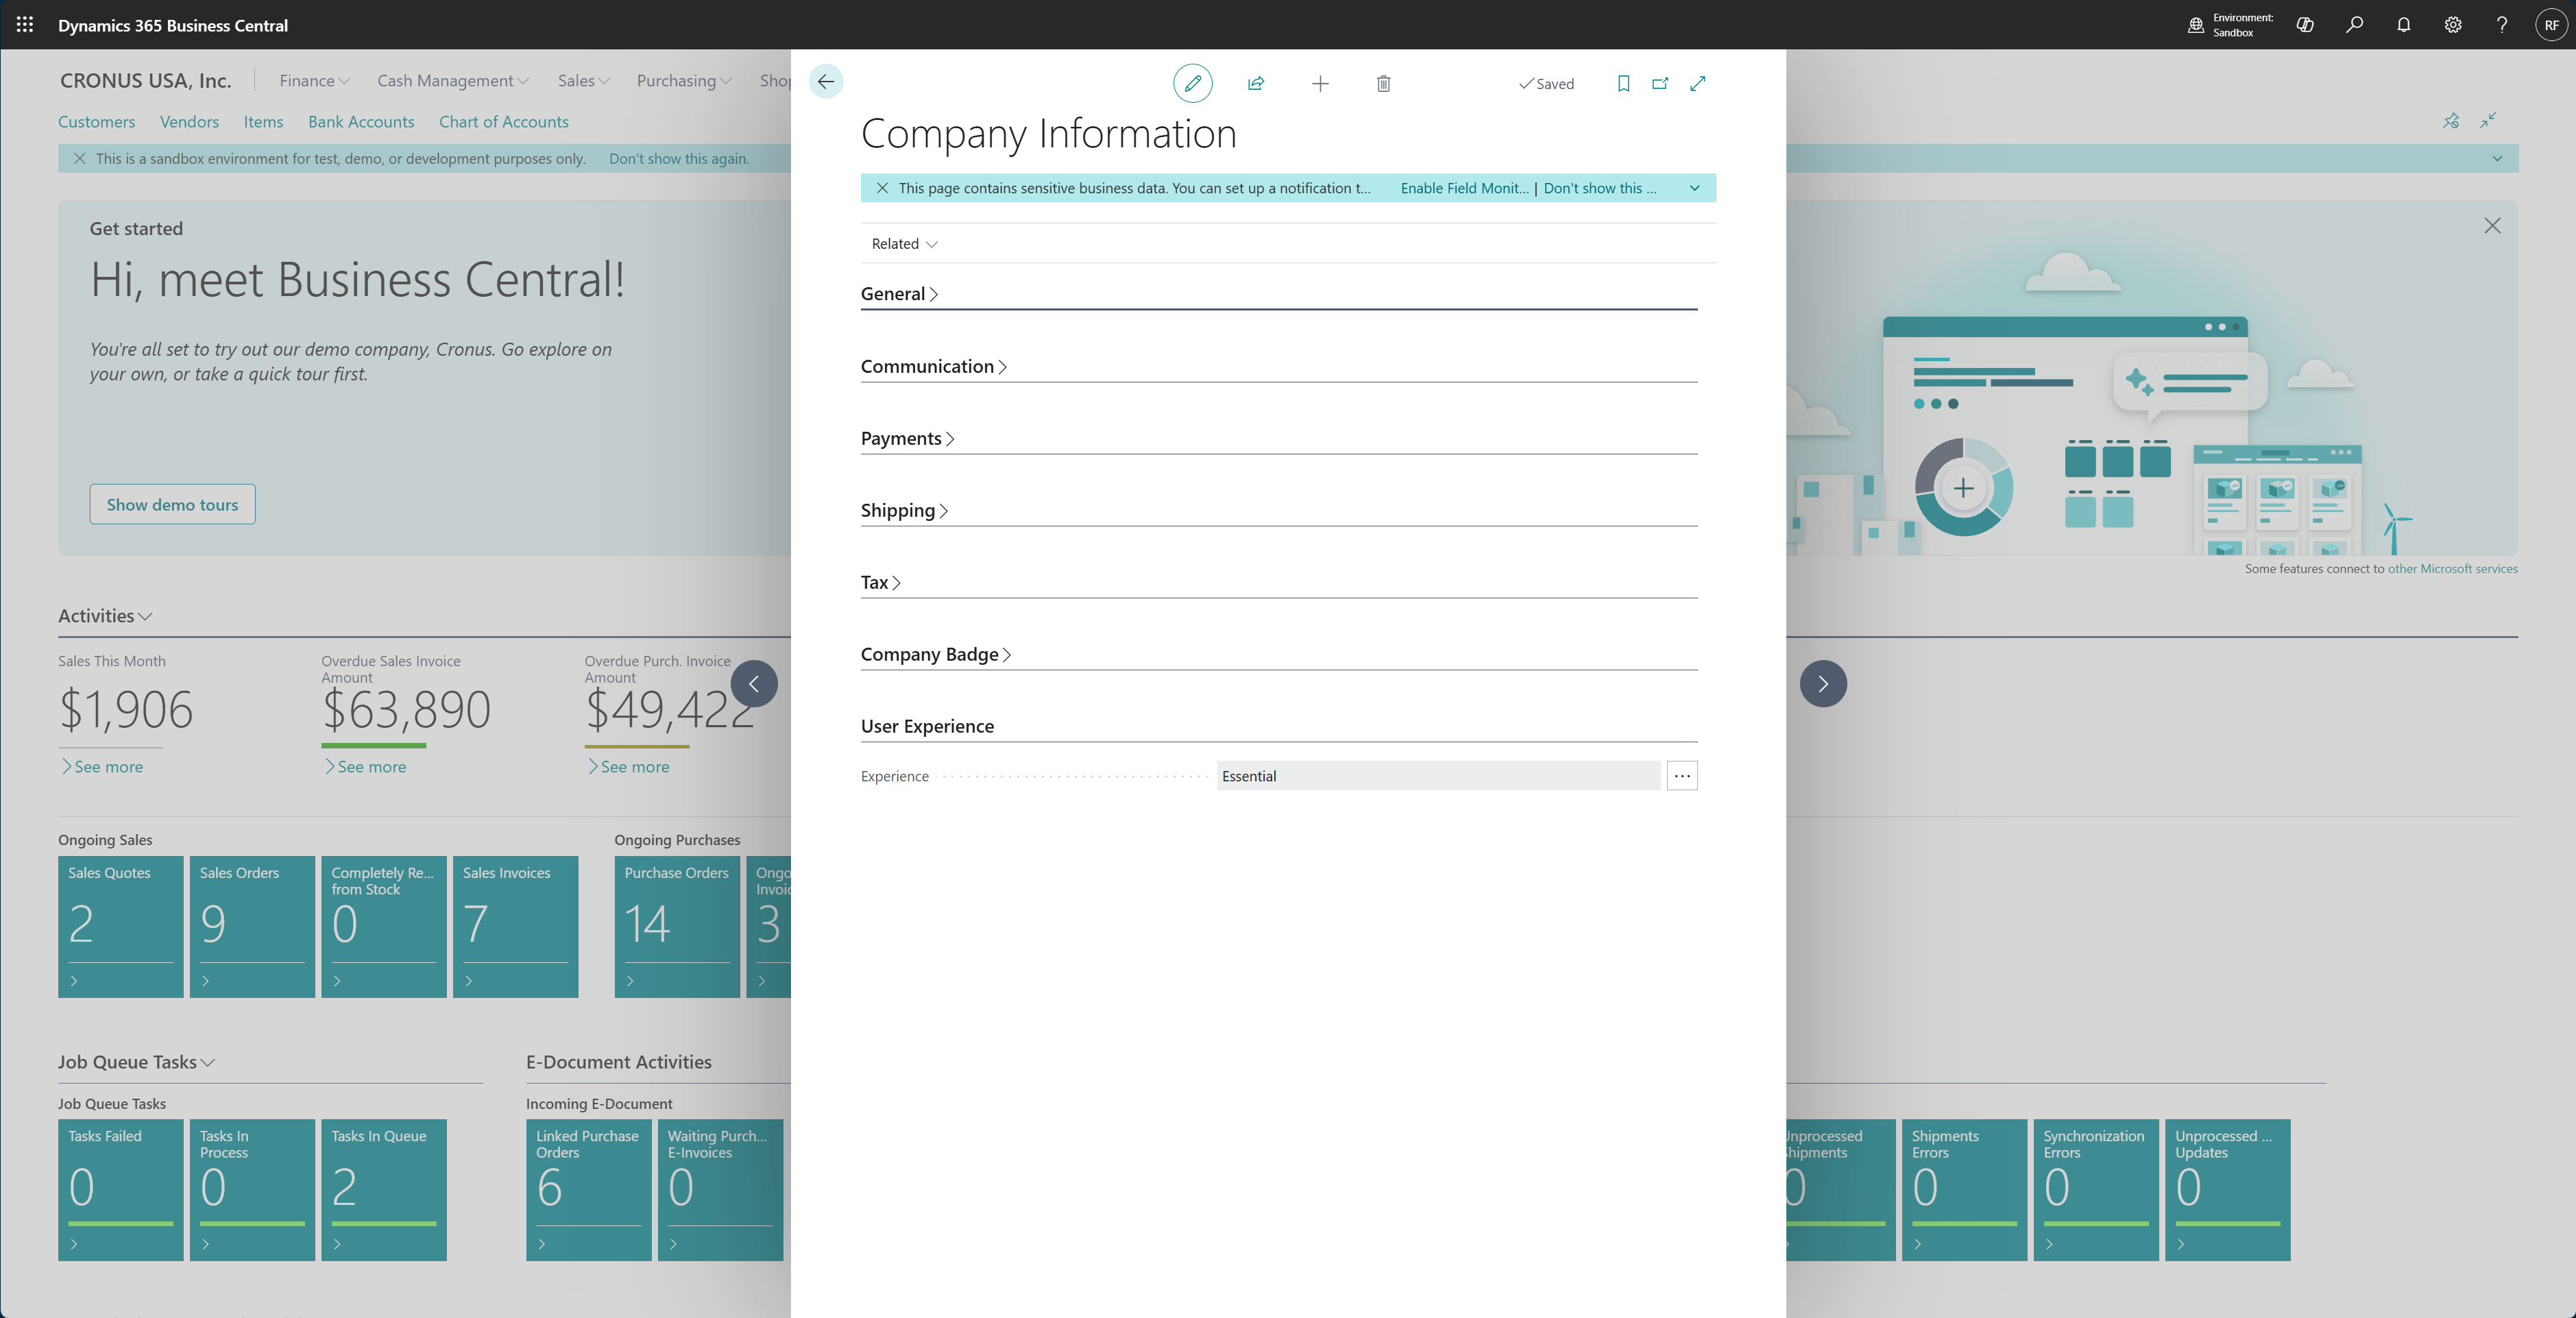Viewport: 2576px width, 1318px height.
Task: Open the Items link
Action: click(x=263, y=122)
